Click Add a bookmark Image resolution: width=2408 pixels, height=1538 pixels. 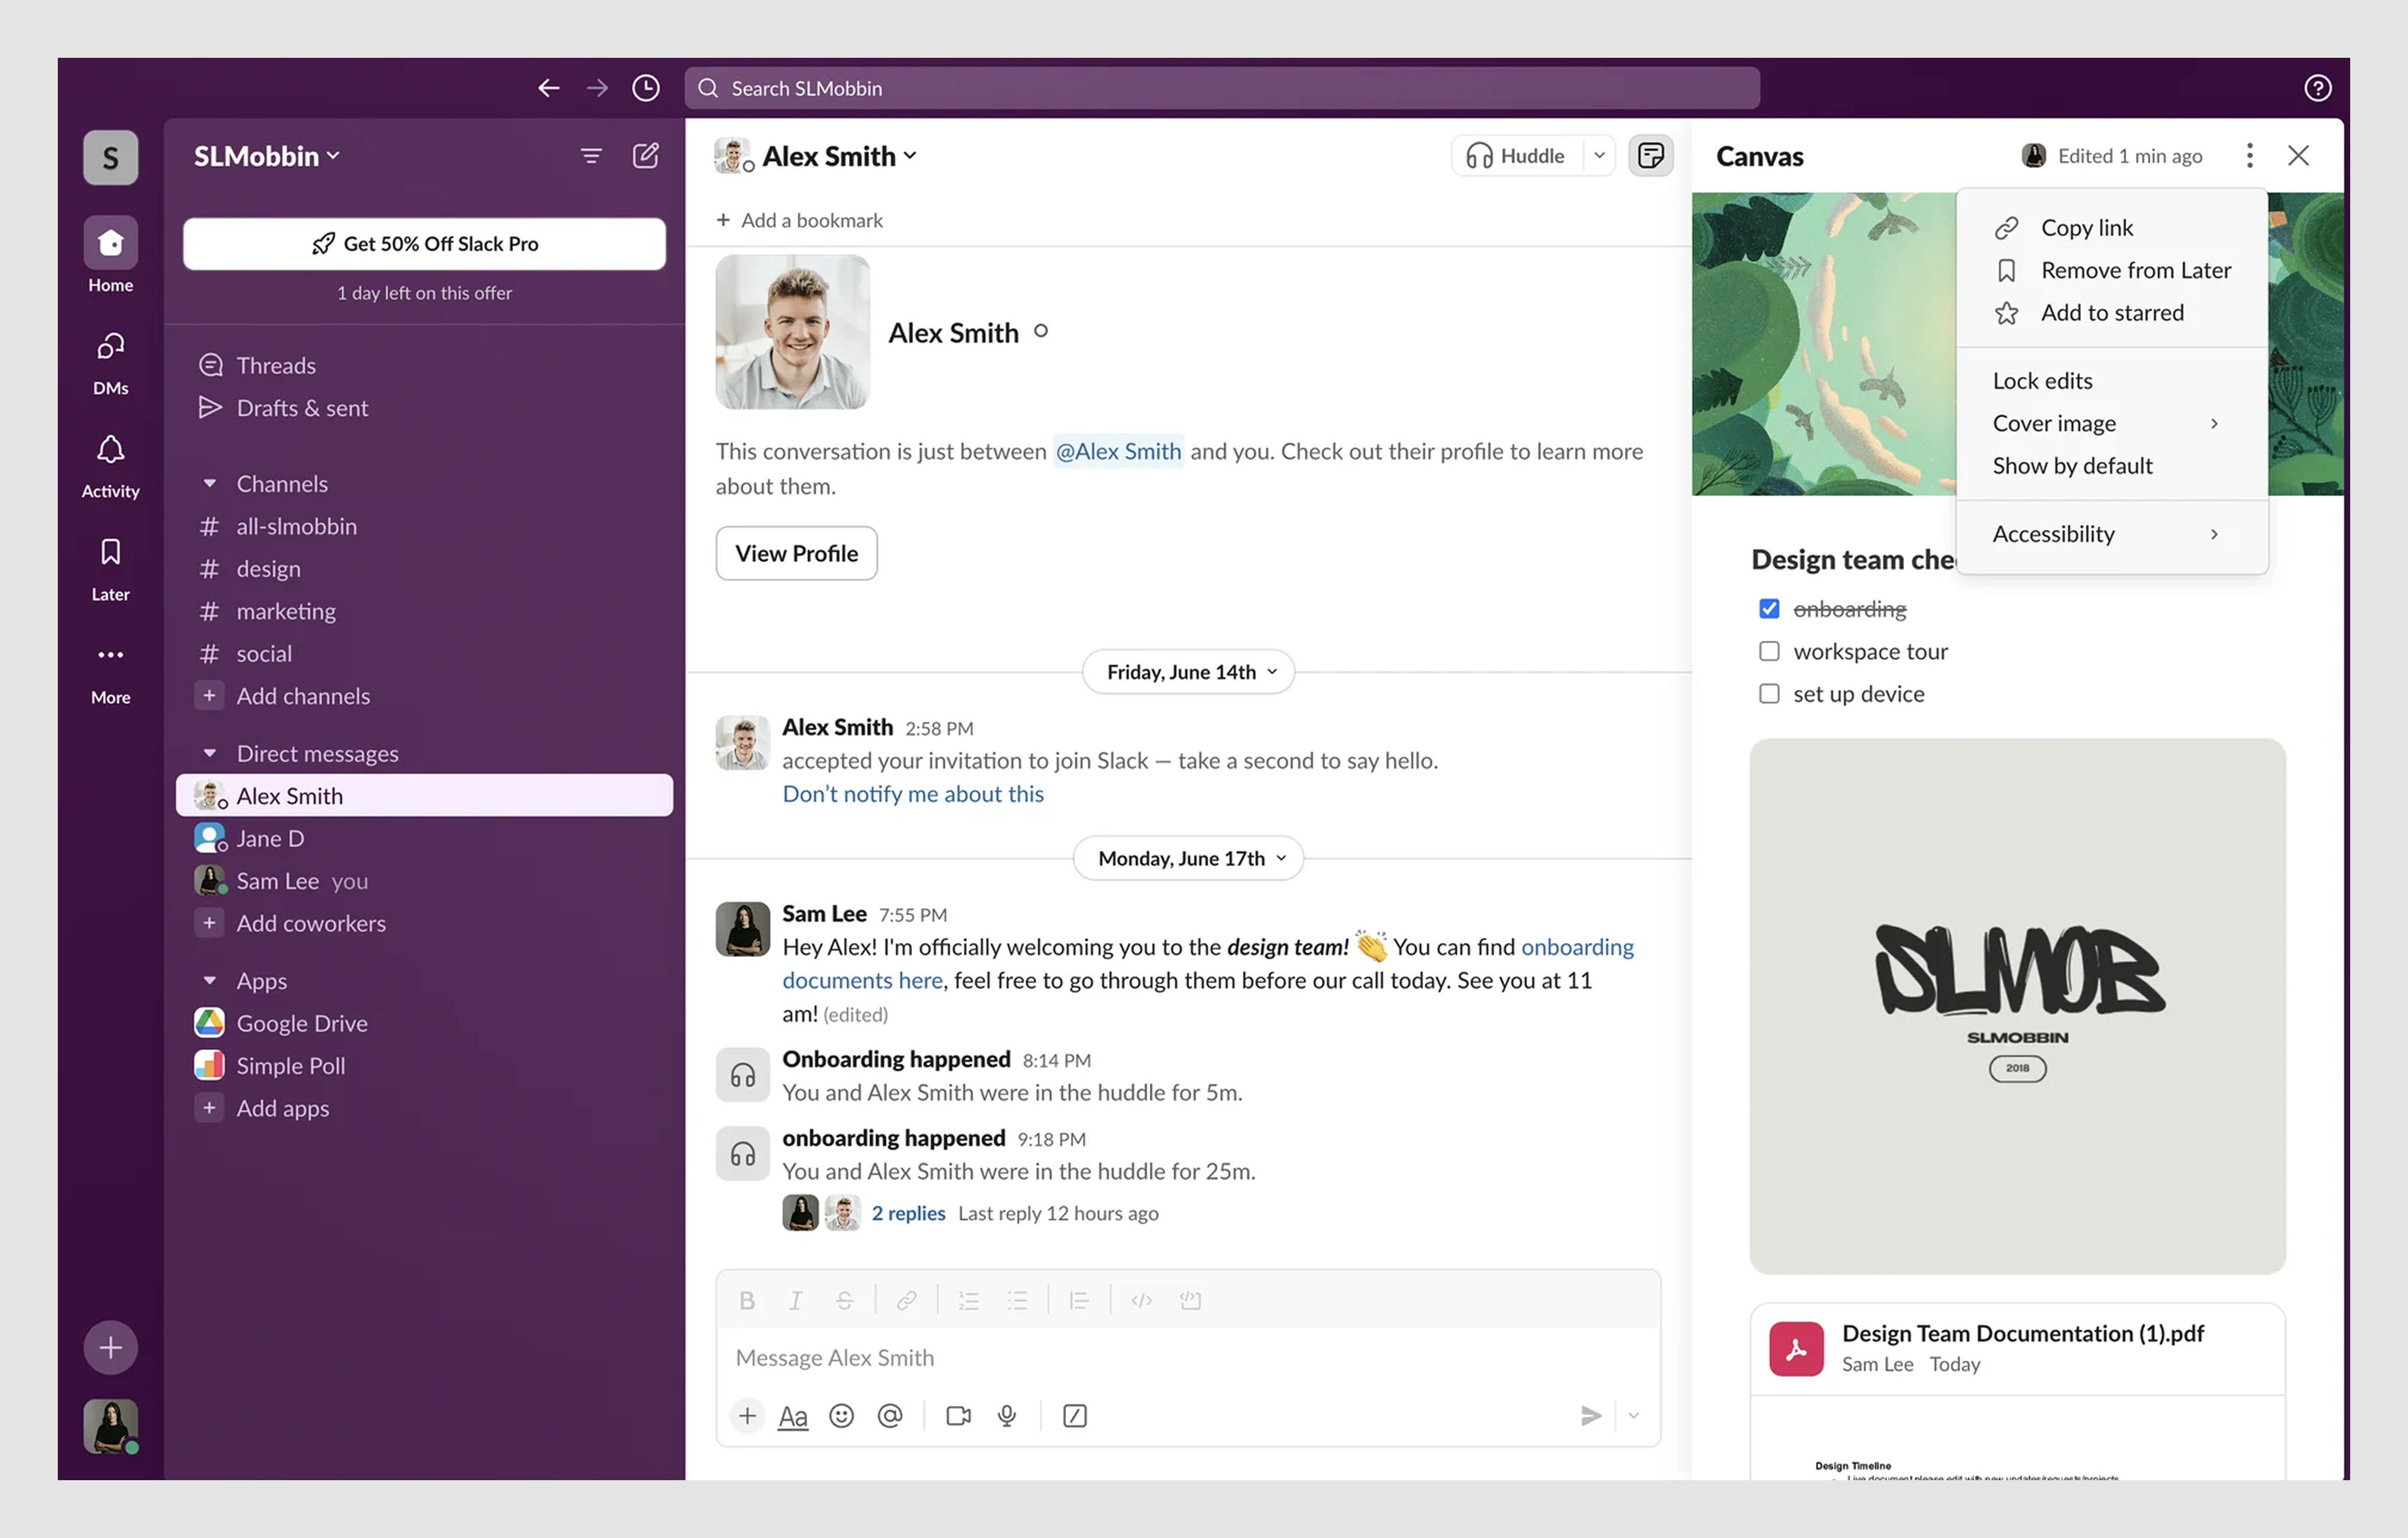point(799,220)
